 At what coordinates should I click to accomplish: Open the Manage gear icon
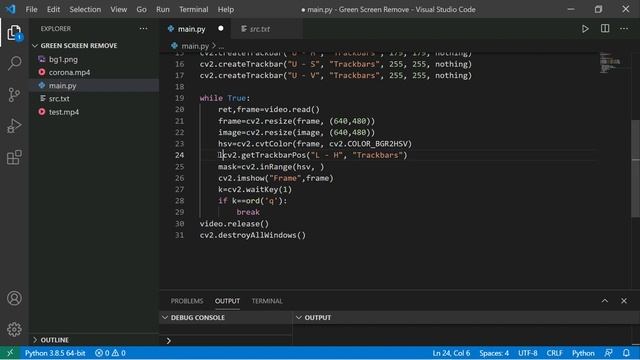point(14,329)
